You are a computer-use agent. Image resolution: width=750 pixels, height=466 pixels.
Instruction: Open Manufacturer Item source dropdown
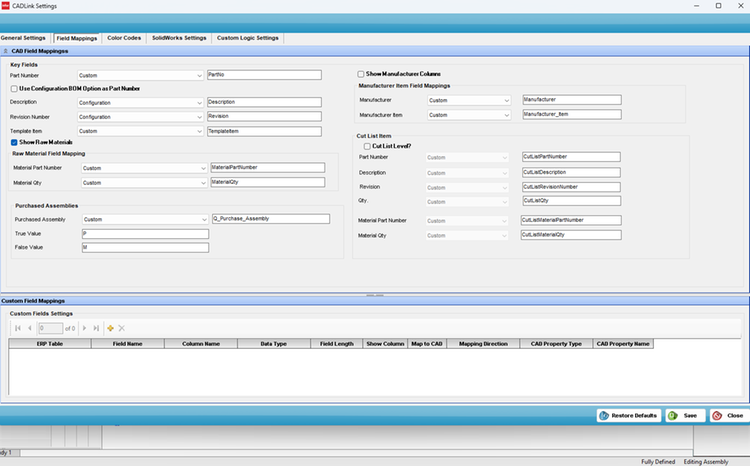(469, 115)
